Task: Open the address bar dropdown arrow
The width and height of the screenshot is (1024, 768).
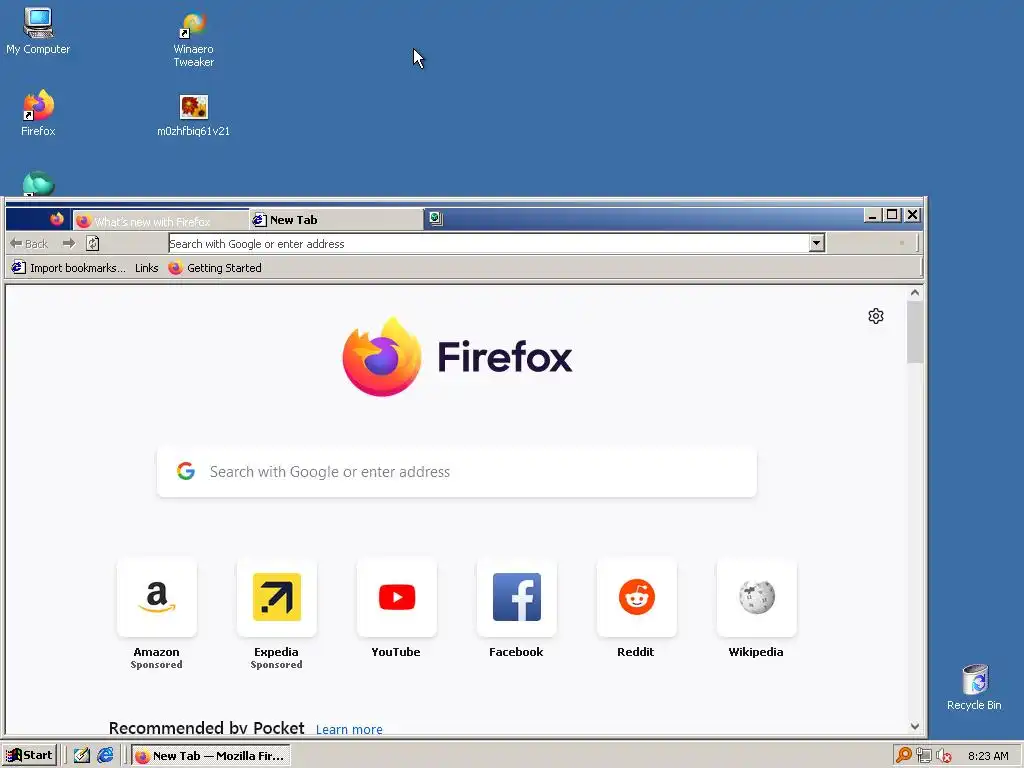Action: (816, 244)
